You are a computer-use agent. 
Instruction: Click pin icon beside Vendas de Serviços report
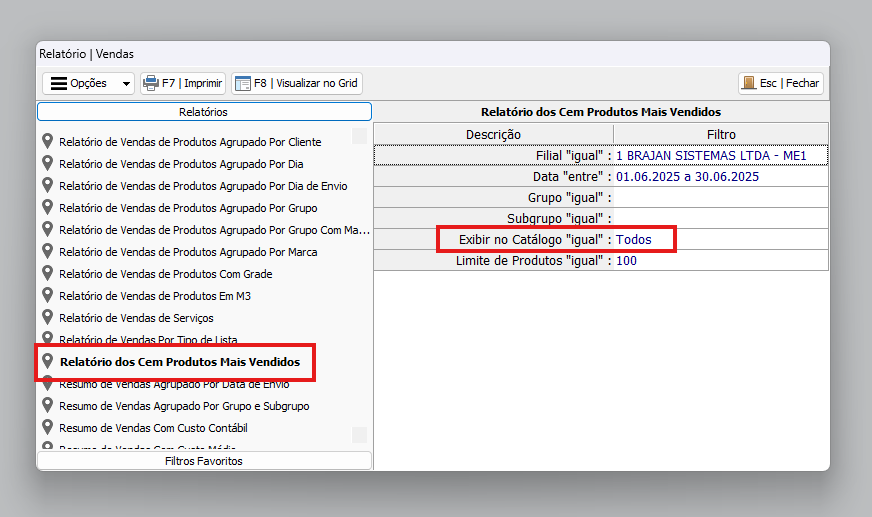(x=47, y=318)
